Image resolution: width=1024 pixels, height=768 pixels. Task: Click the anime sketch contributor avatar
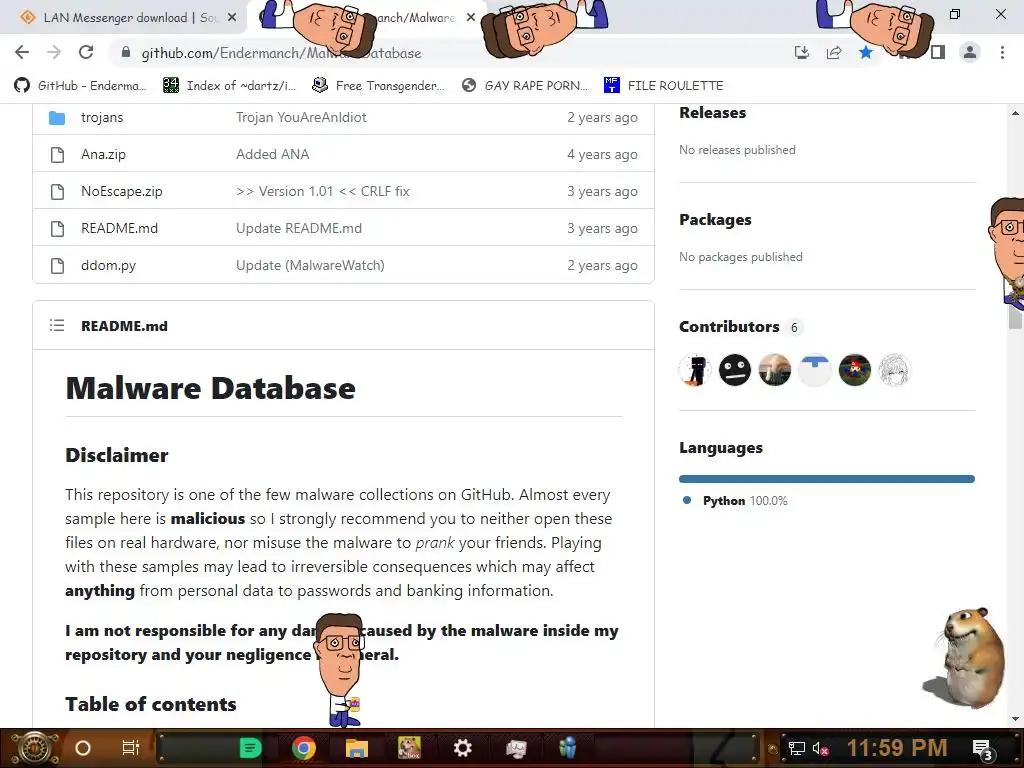click(895, 370)
